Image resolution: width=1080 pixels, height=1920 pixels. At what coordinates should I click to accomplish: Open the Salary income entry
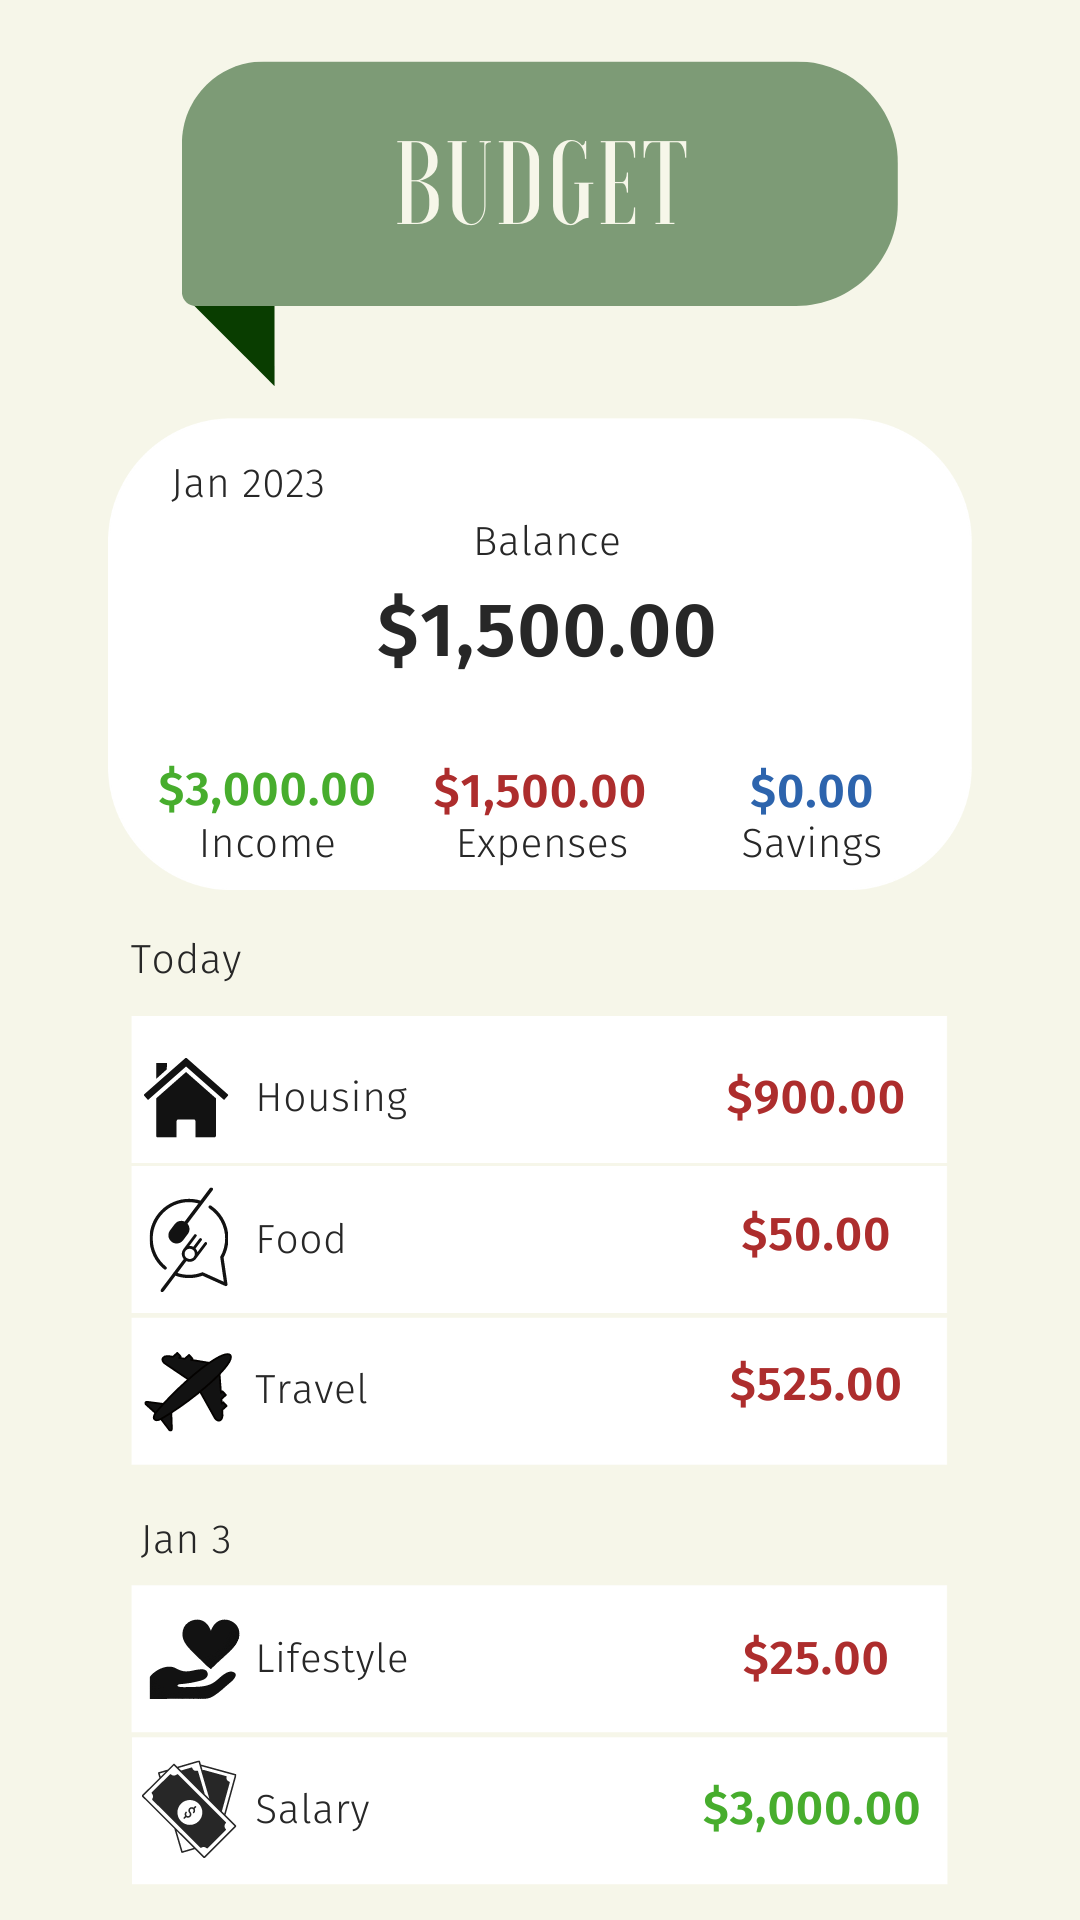539,1811
